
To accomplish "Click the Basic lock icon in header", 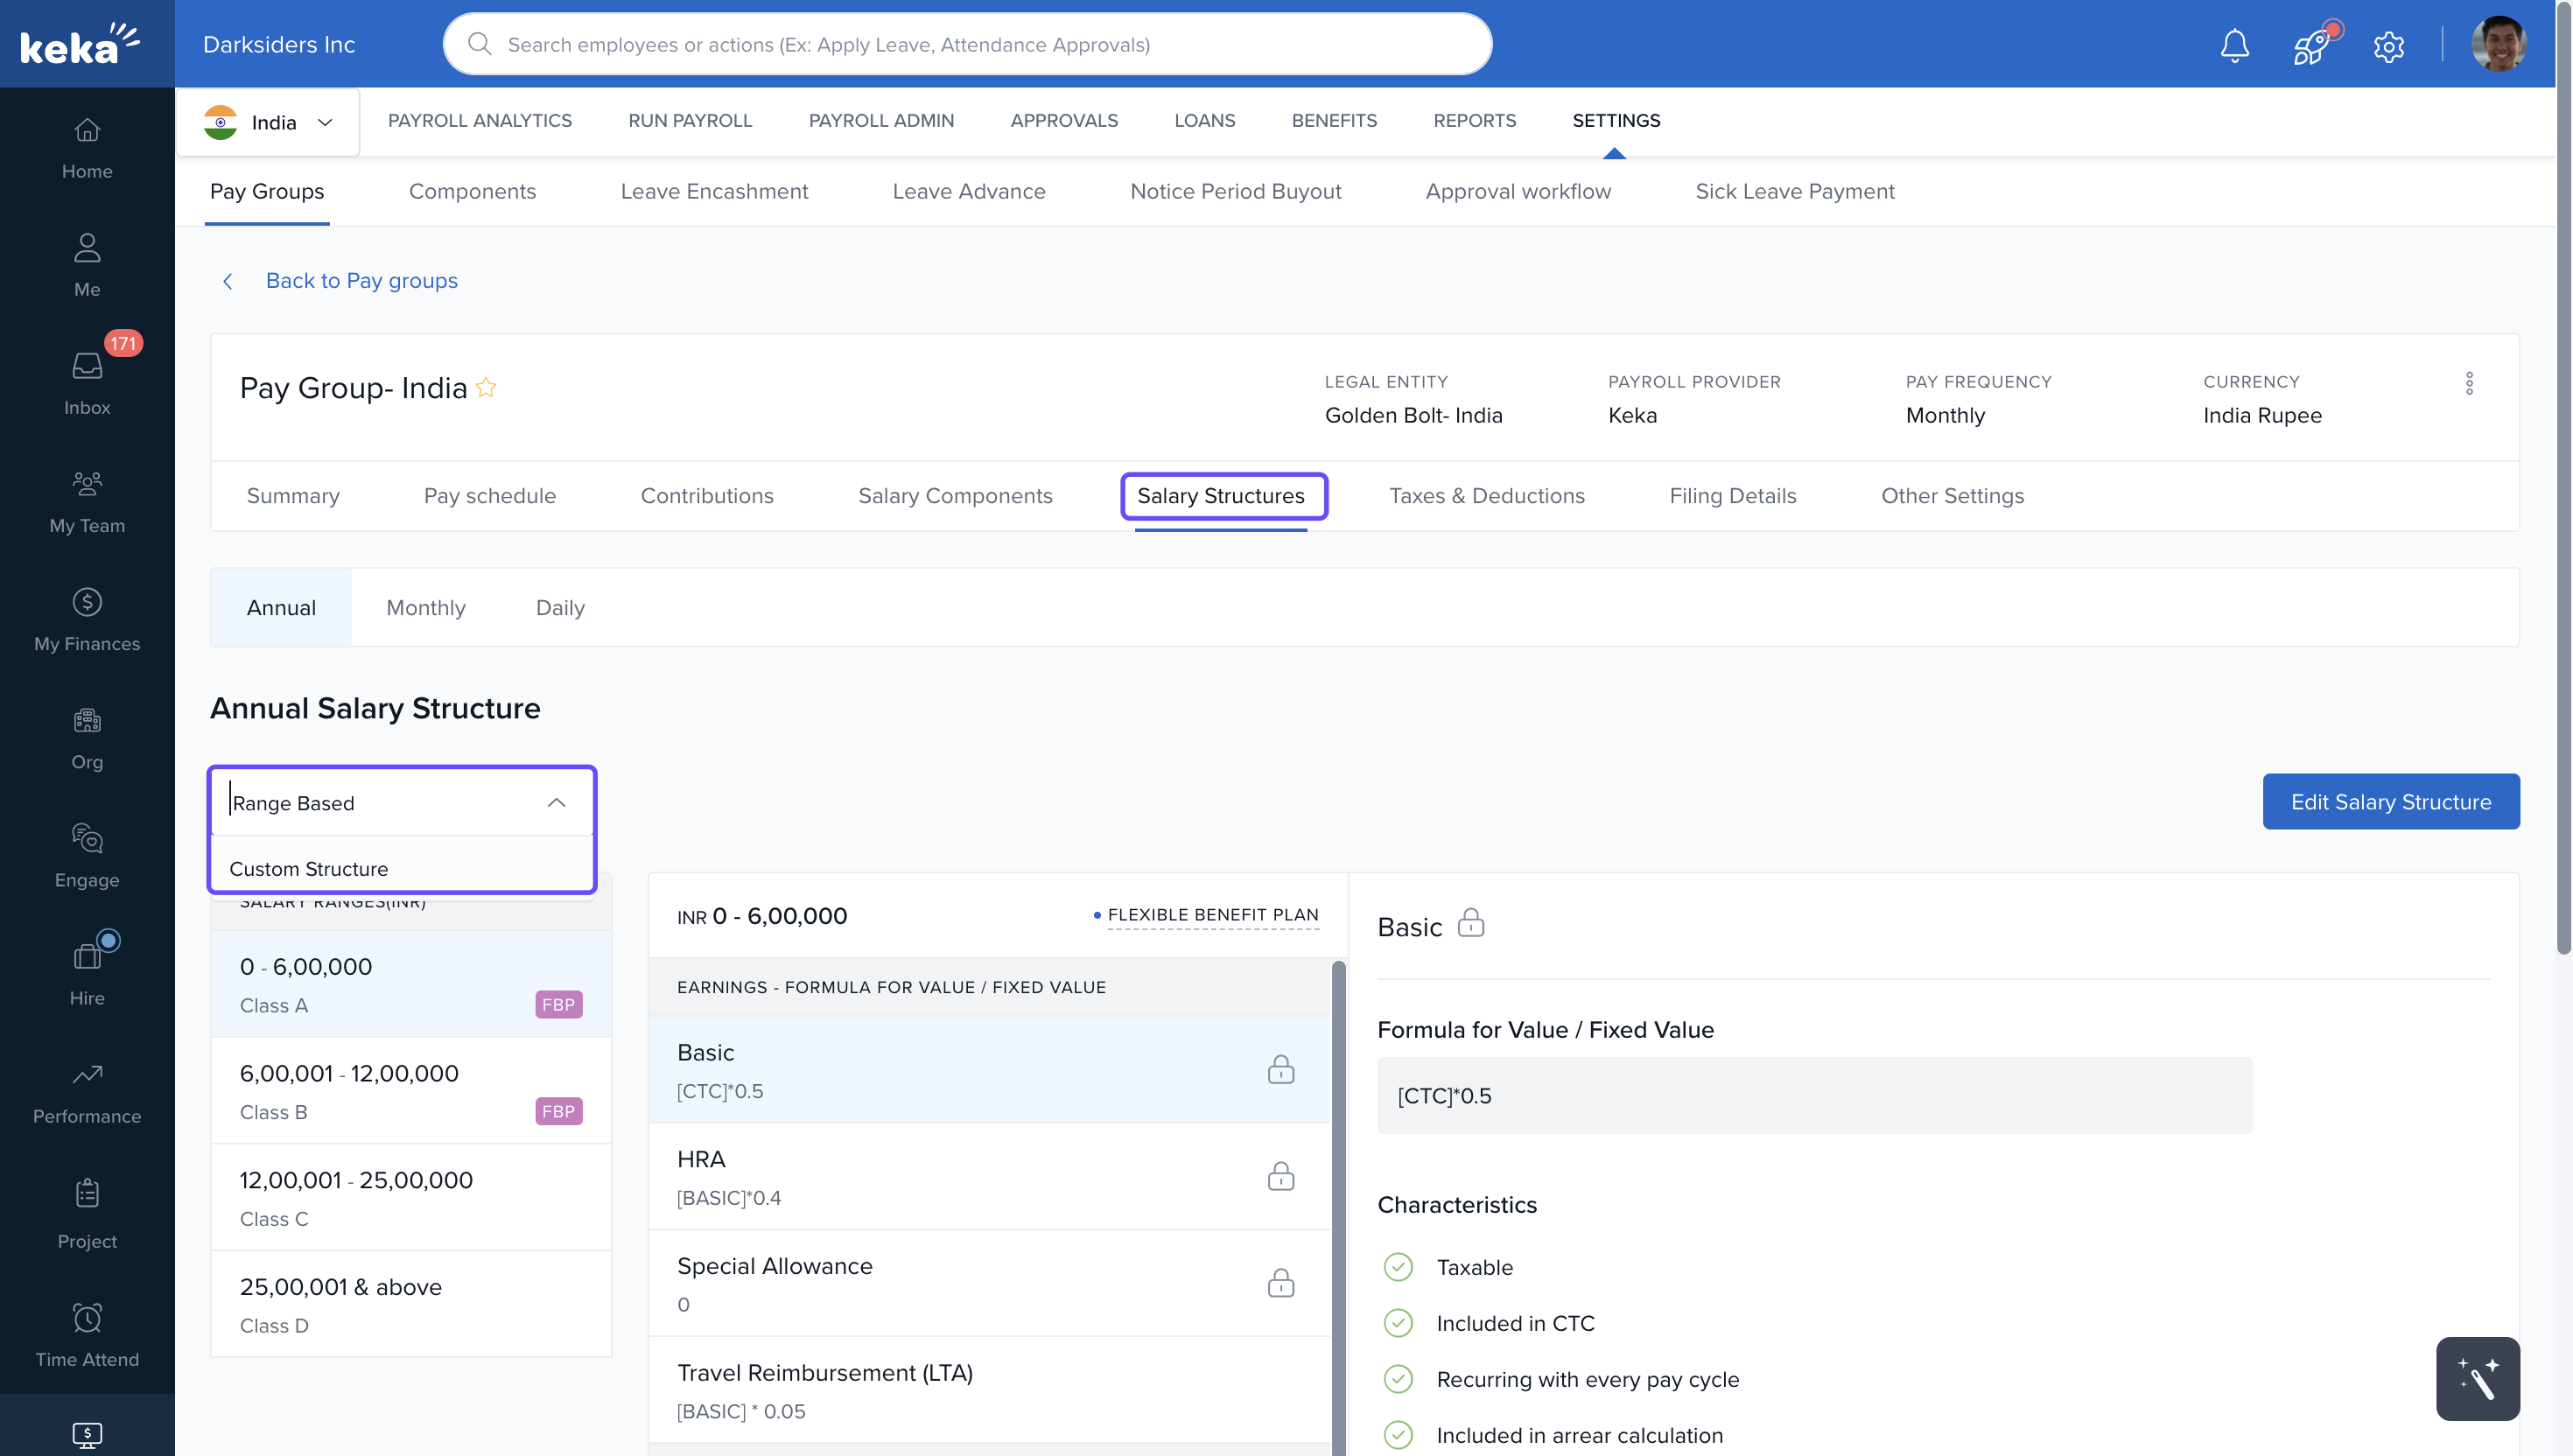I will click(1470, 922).
